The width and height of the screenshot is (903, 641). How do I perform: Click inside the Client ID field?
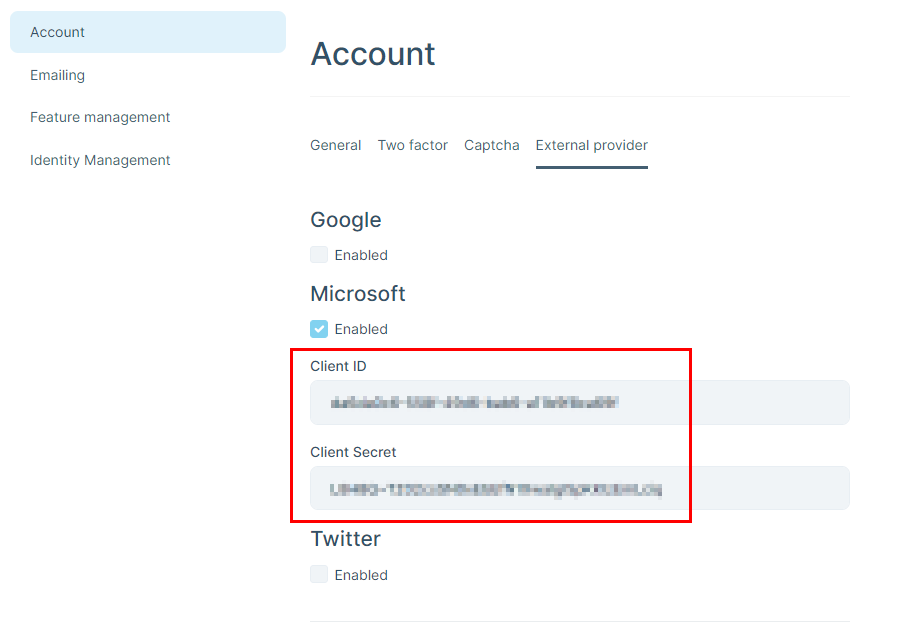tap(579, 403)
